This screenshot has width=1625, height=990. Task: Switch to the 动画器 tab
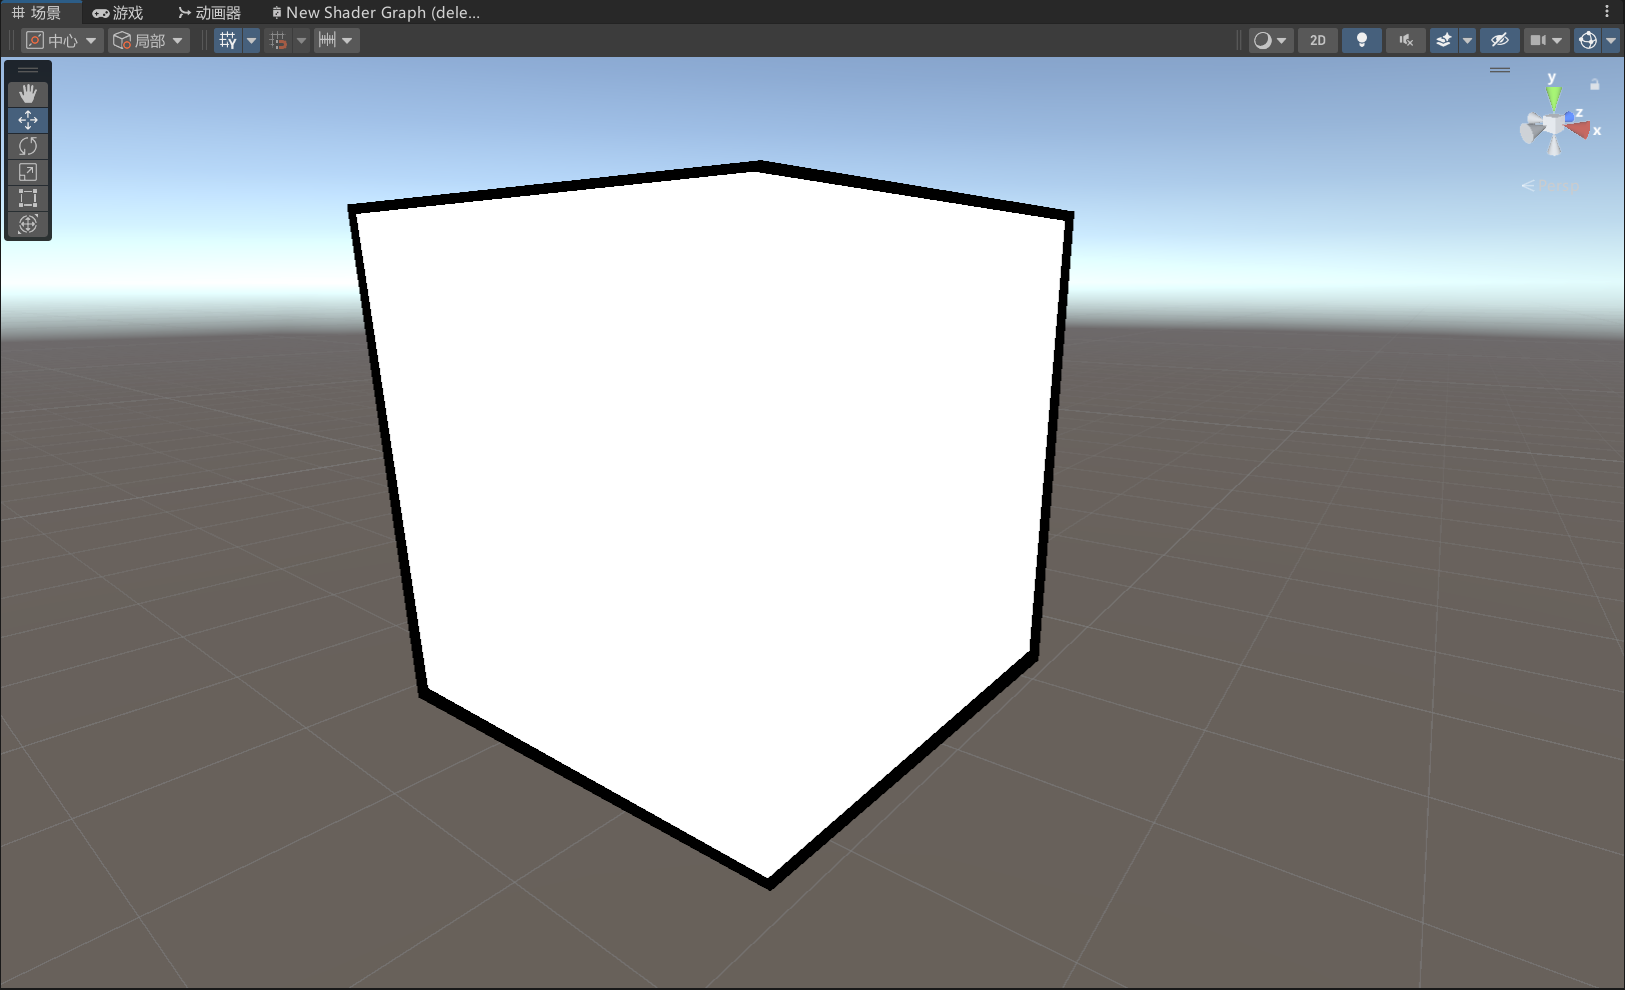coord(209,13)
